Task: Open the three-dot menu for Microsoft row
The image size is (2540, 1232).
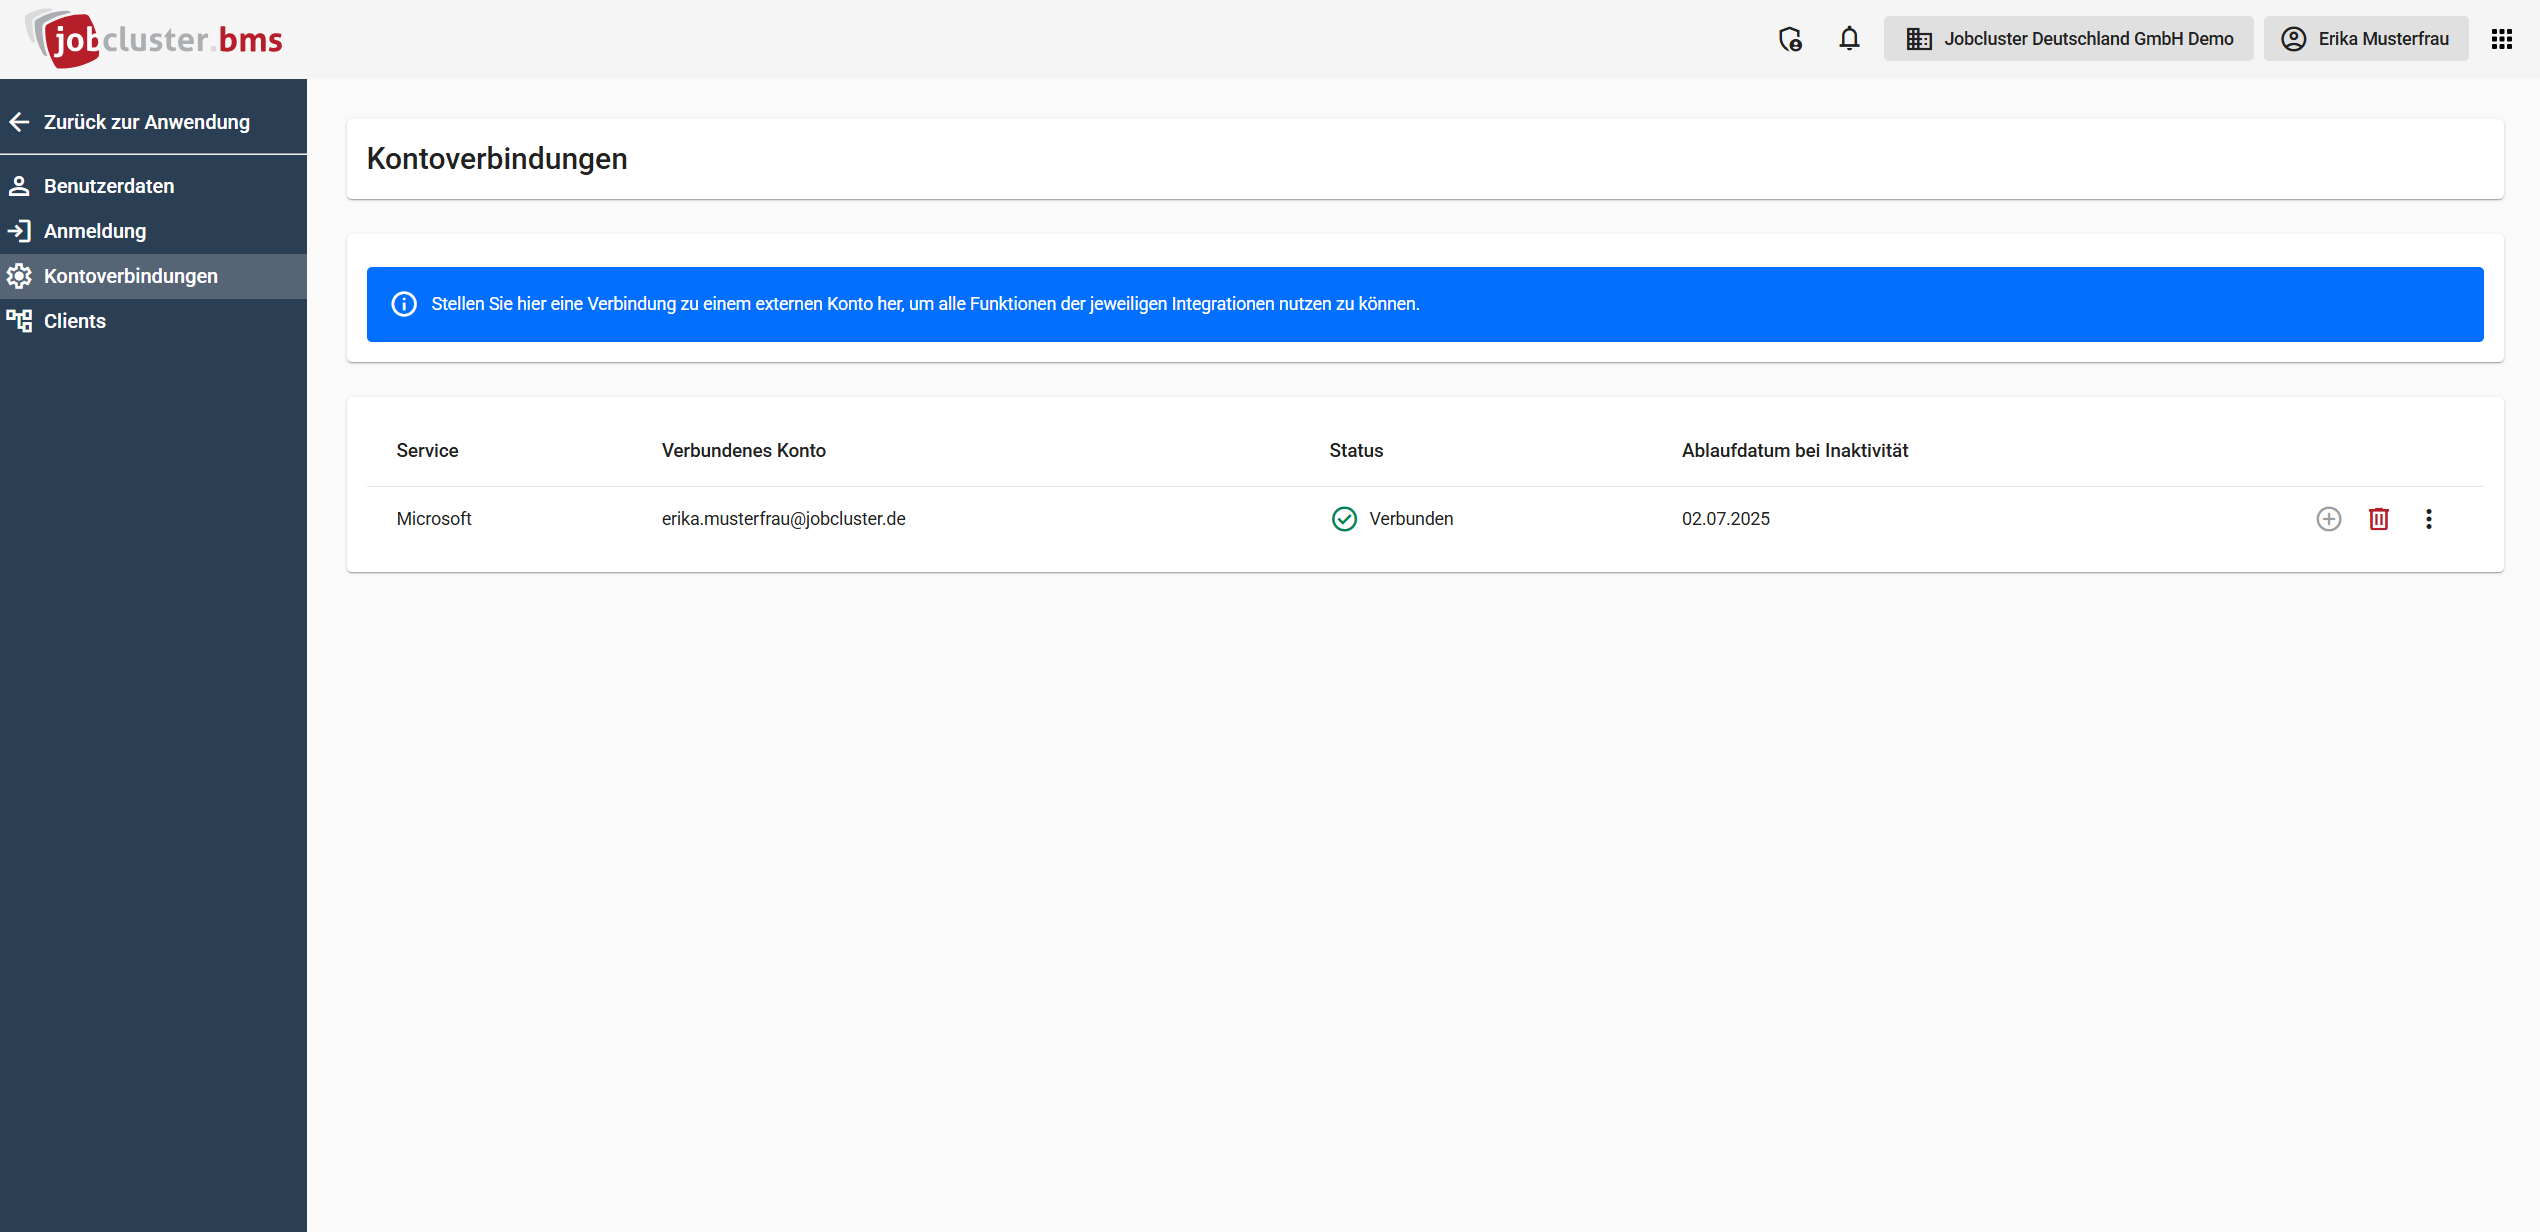Action: click(2428, 519)
